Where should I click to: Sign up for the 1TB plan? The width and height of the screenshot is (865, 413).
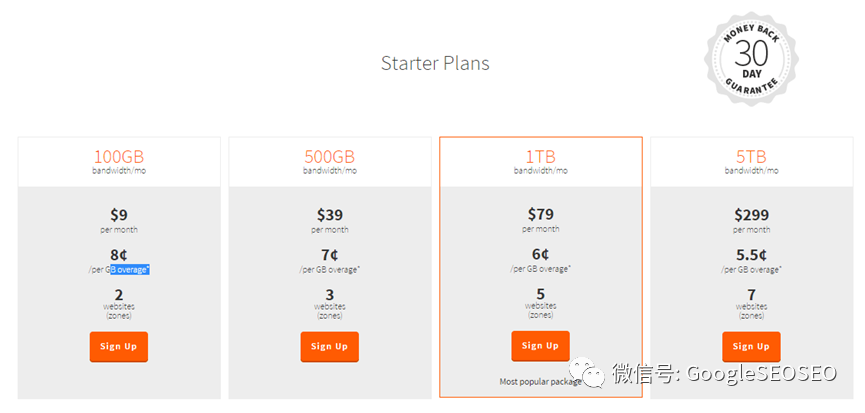tap(540, 346)
